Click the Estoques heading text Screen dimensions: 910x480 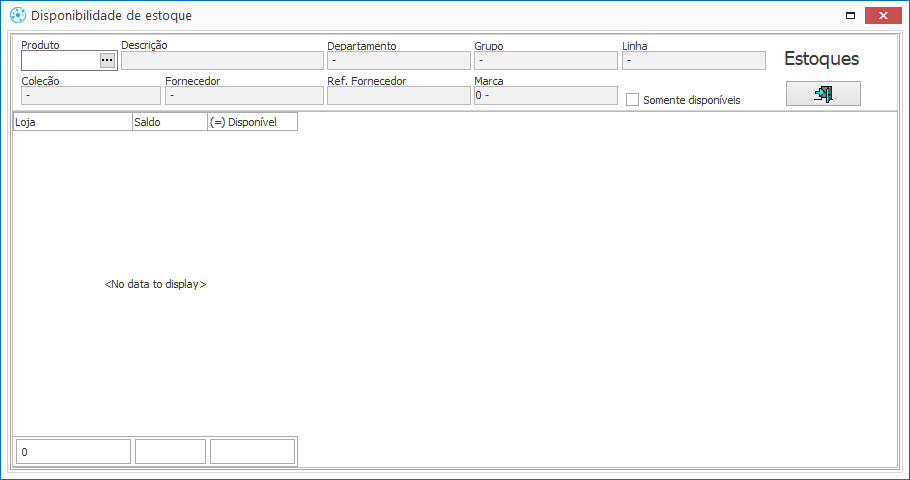click(x=821, y=59)
